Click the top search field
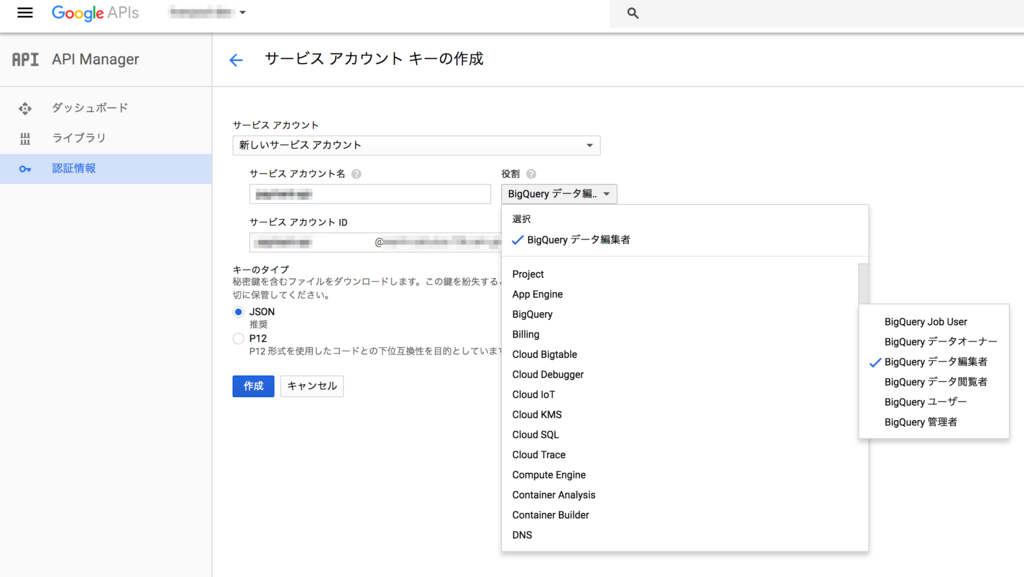This screenshot has width=1024, height=577. click(816, 13)
